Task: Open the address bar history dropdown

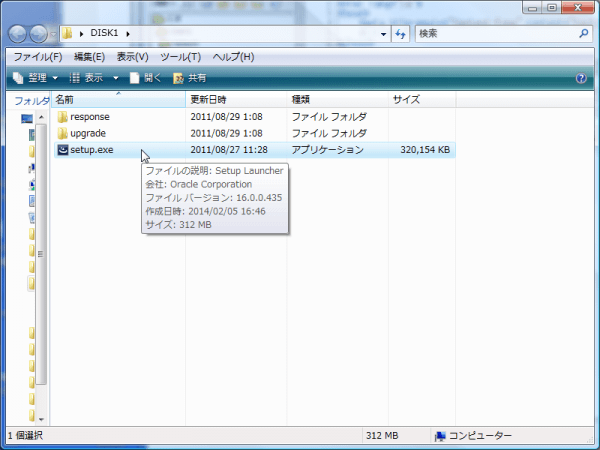Action: pyautogui.click(x=383, y=34)
